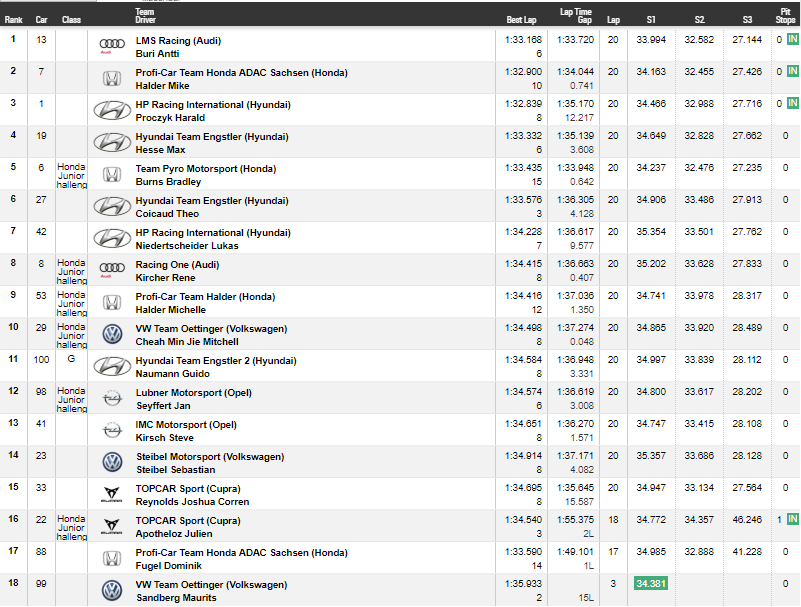
Task: Click Honda Junior Challenge class for car 6
Action: click(72, 176)
